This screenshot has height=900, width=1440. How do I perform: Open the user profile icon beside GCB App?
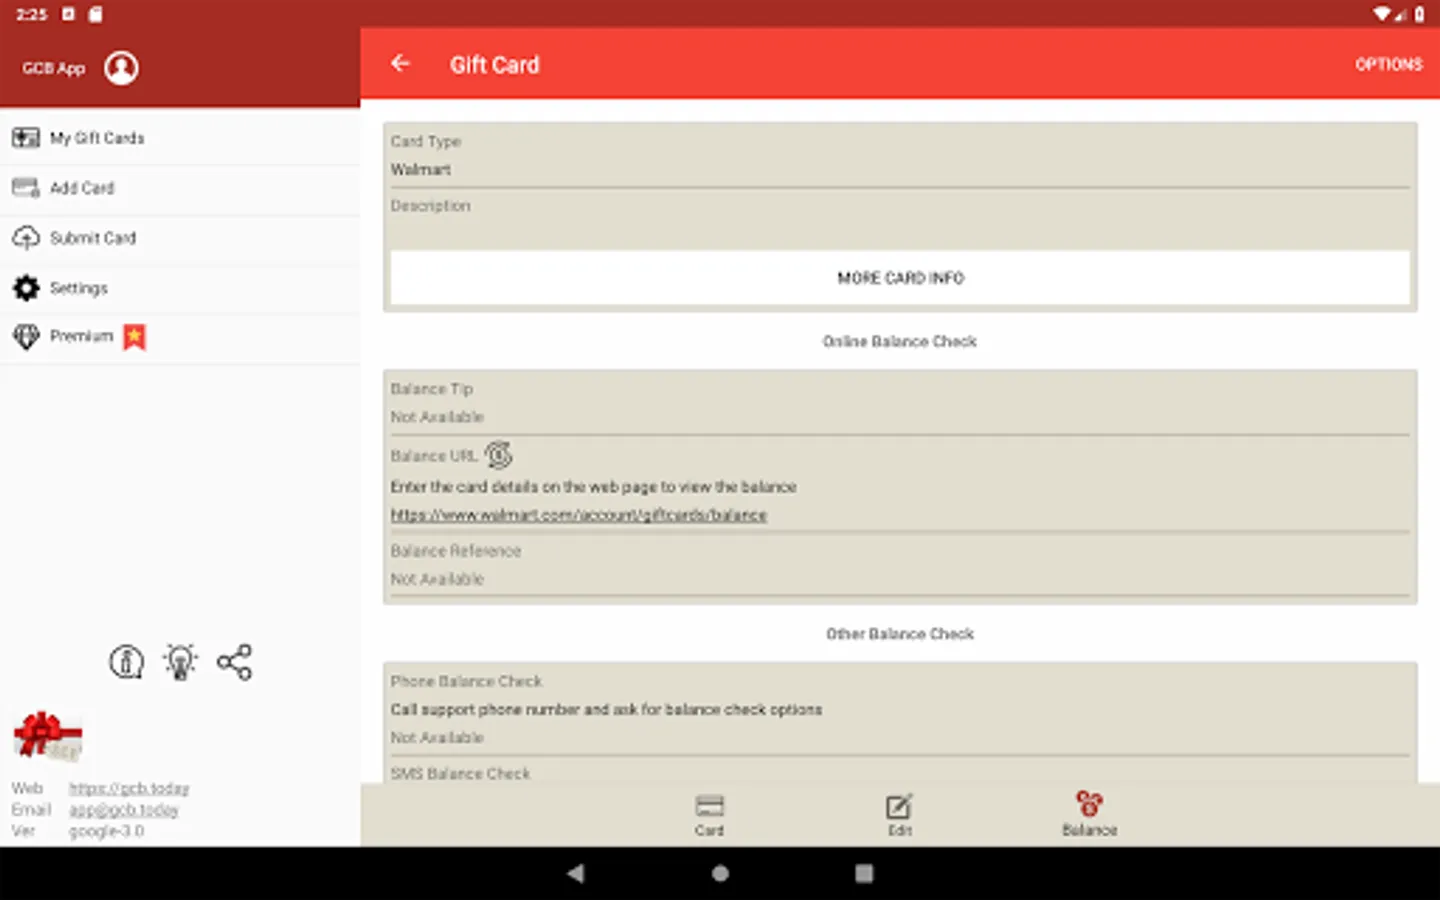point(121,68)
